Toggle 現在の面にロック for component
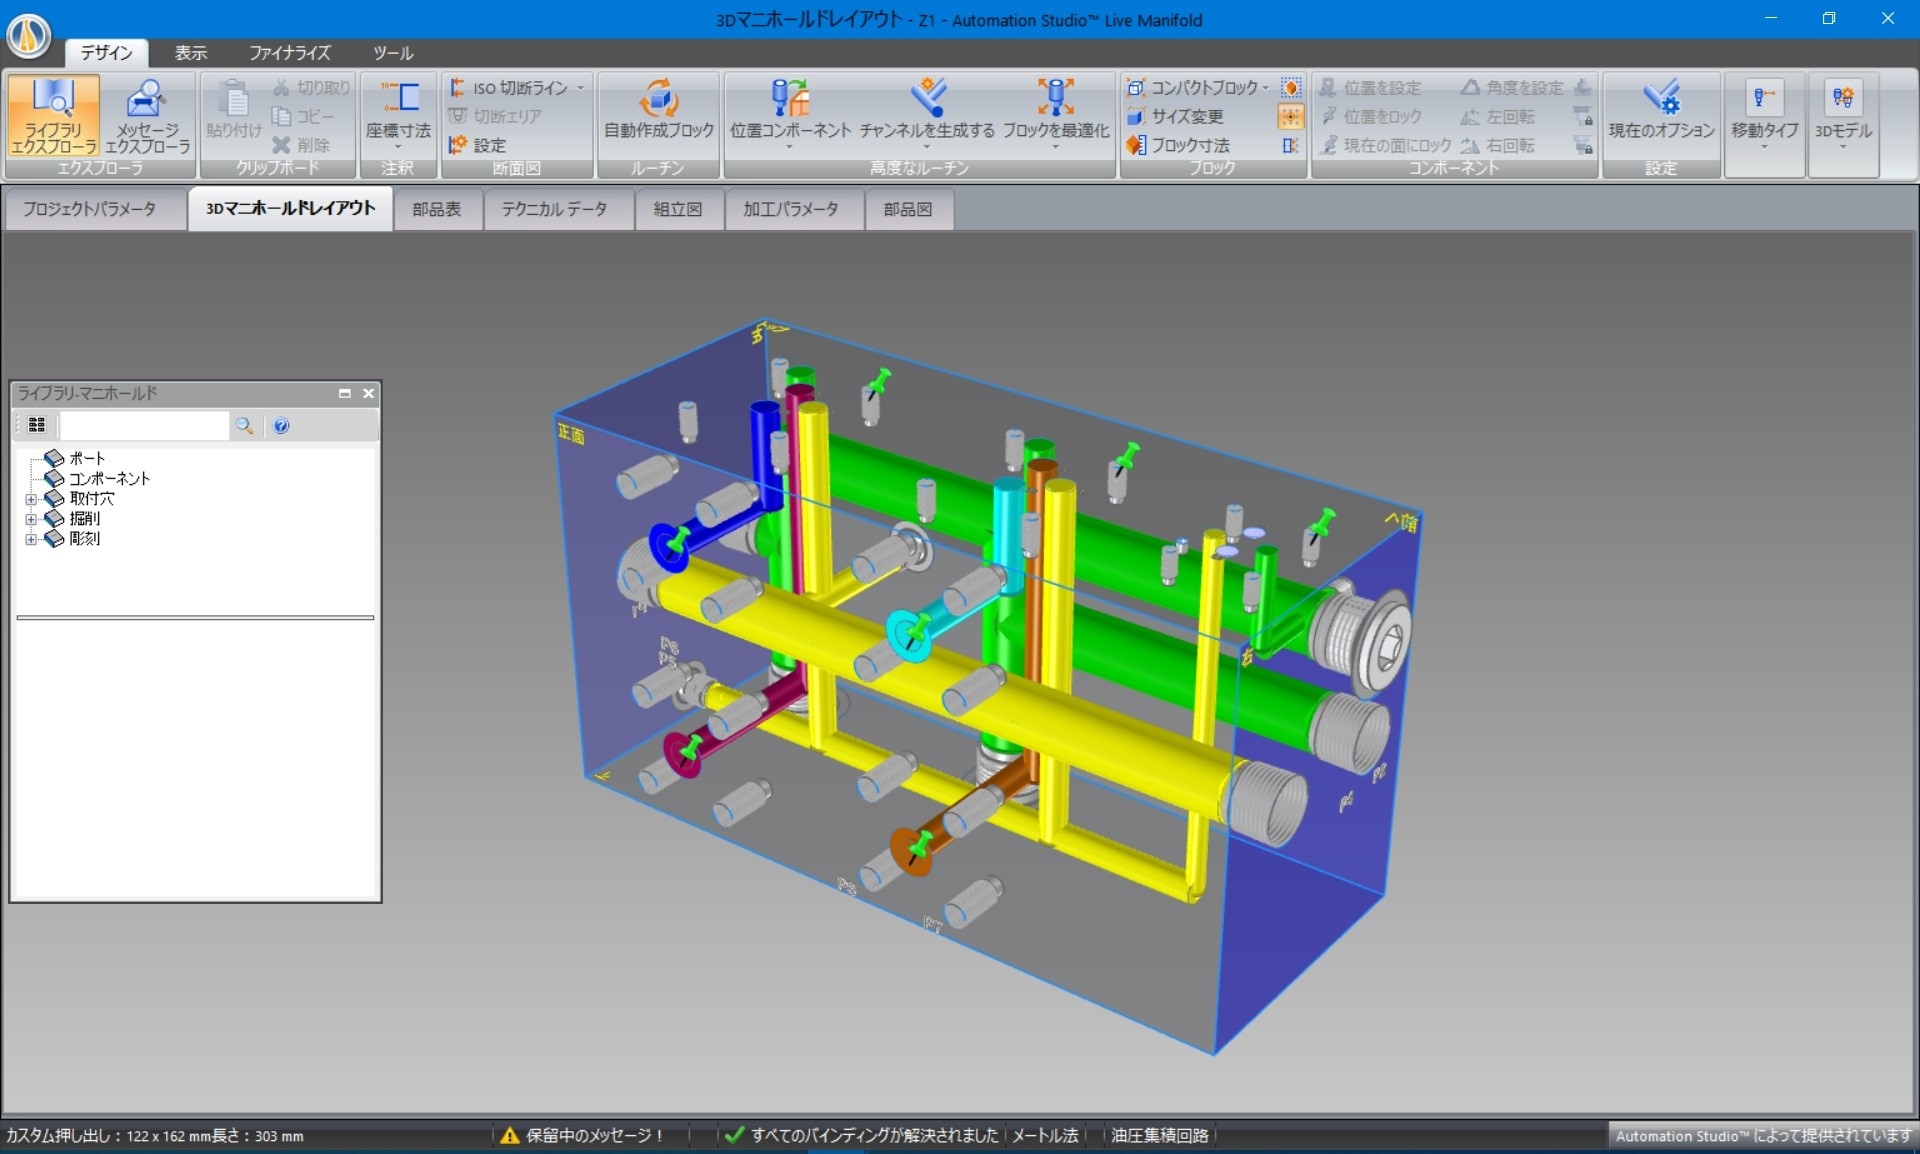 (x=1385, y=145)
